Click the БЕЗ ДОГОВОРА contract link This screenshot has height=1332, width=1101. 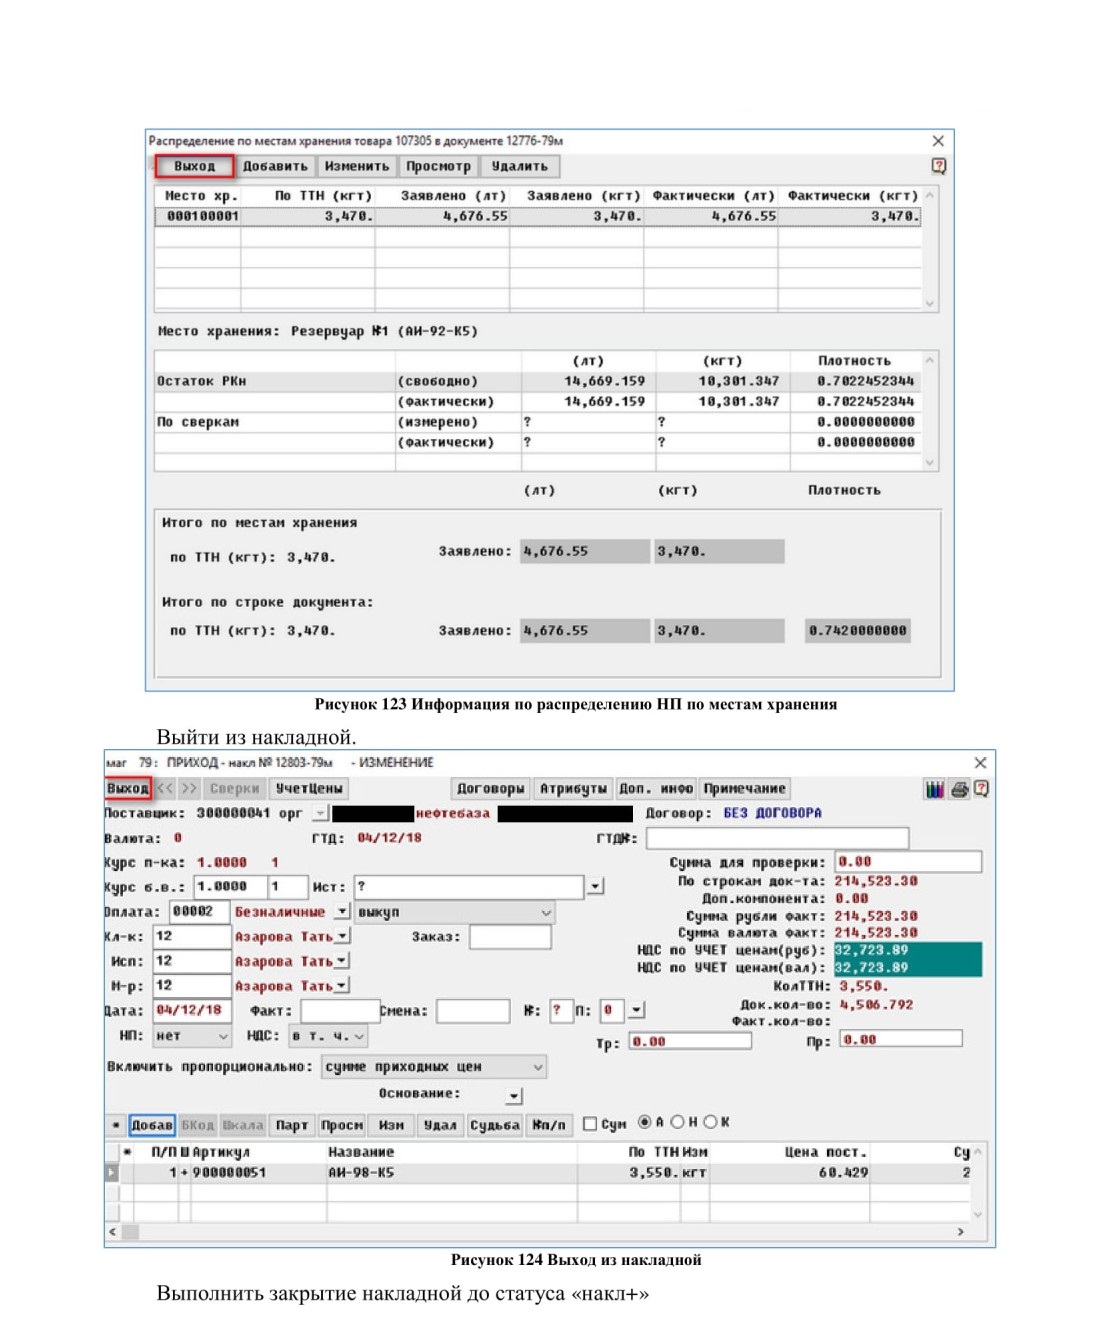(x=772, y=813)
